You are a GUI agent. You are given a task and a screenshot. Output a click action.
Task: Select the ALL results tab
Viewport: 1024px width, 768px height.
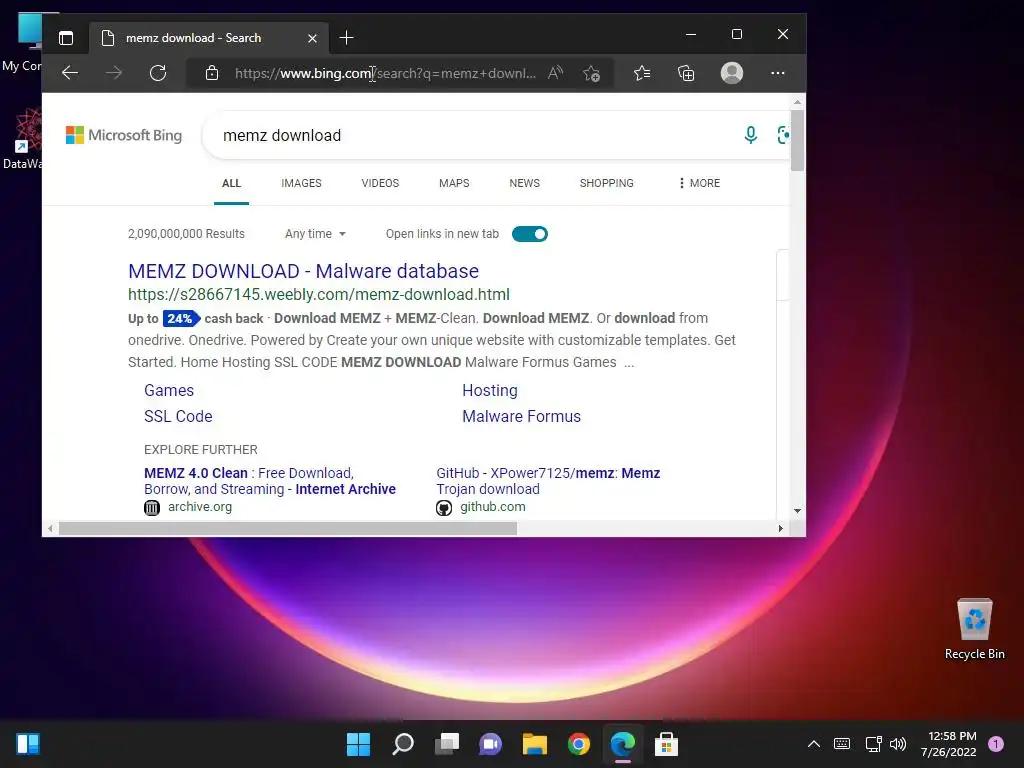tap(231, 184)
